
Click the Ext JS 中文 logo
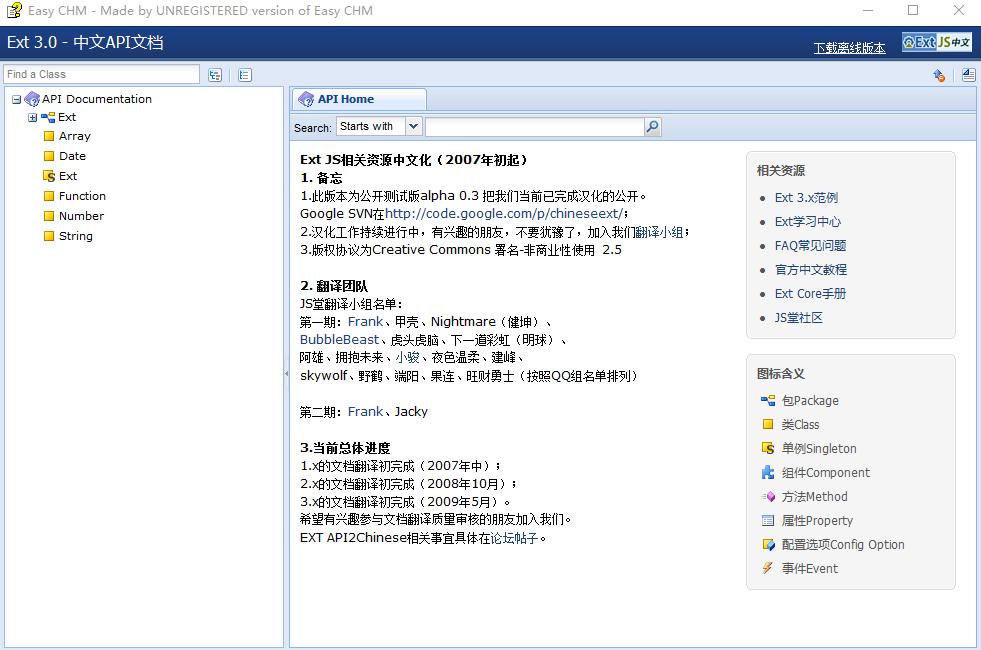click(936, 42)
